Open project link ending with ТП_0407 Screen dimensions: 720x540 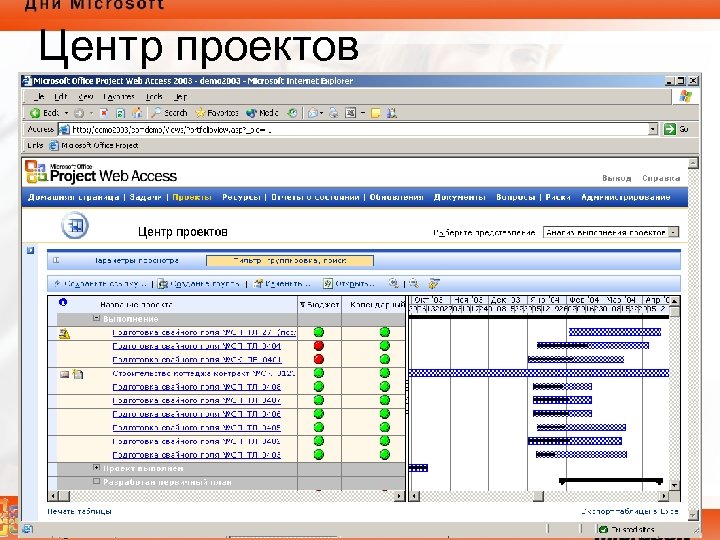(x=197, y=400)
